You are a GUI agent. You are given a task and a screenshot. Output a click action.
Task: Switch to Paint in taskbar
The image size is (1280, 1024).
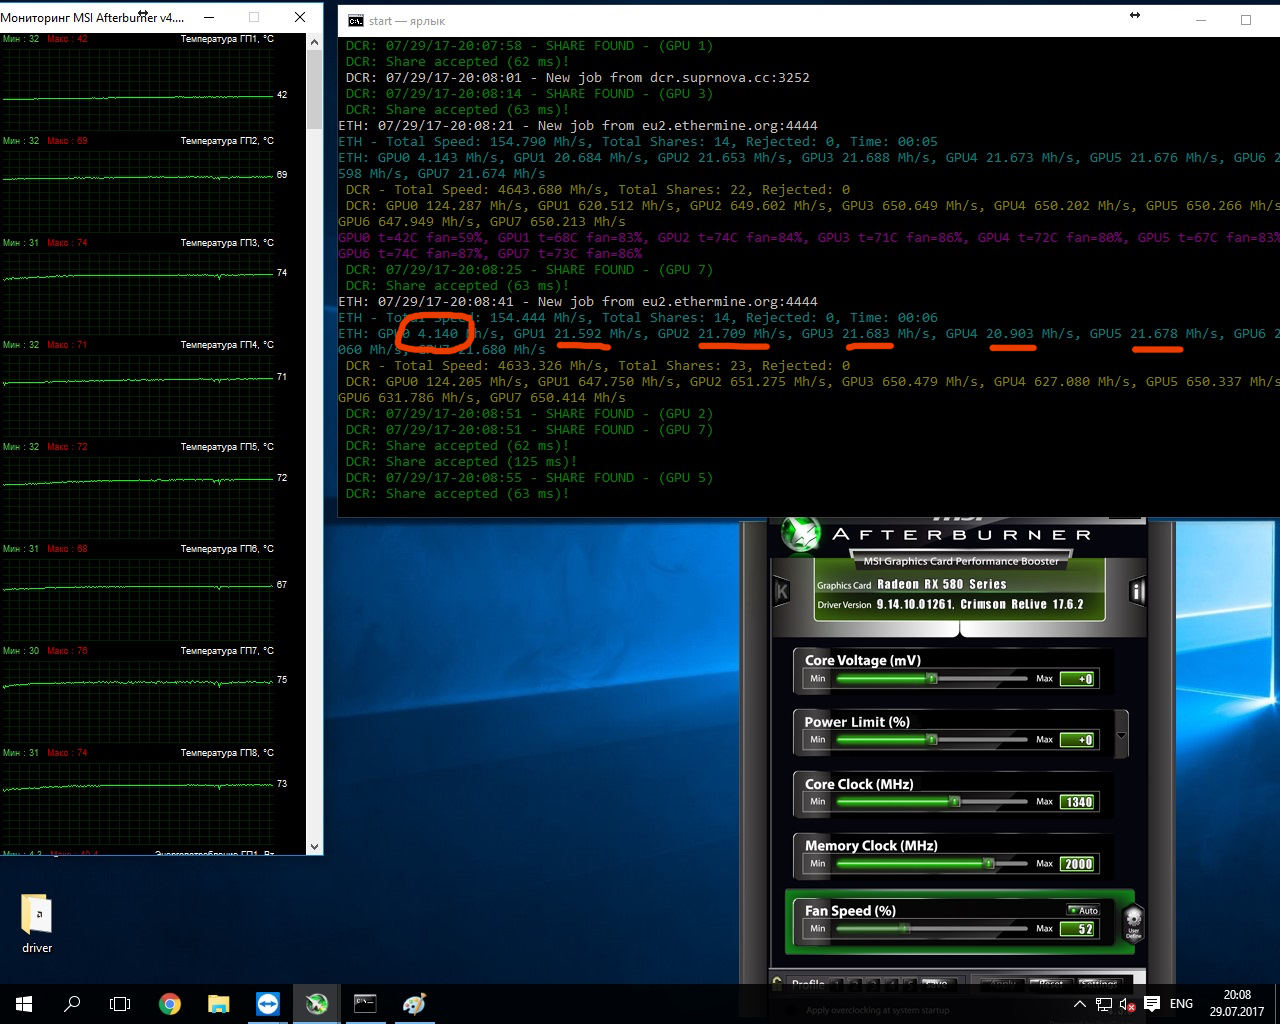tap(414, 1004)
